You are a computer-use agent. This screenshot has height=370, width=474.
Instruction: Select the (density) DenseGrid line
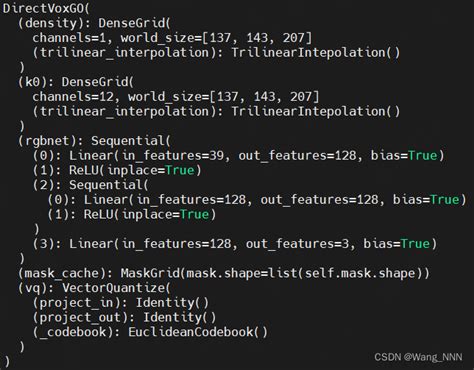(x=94, y=23)
